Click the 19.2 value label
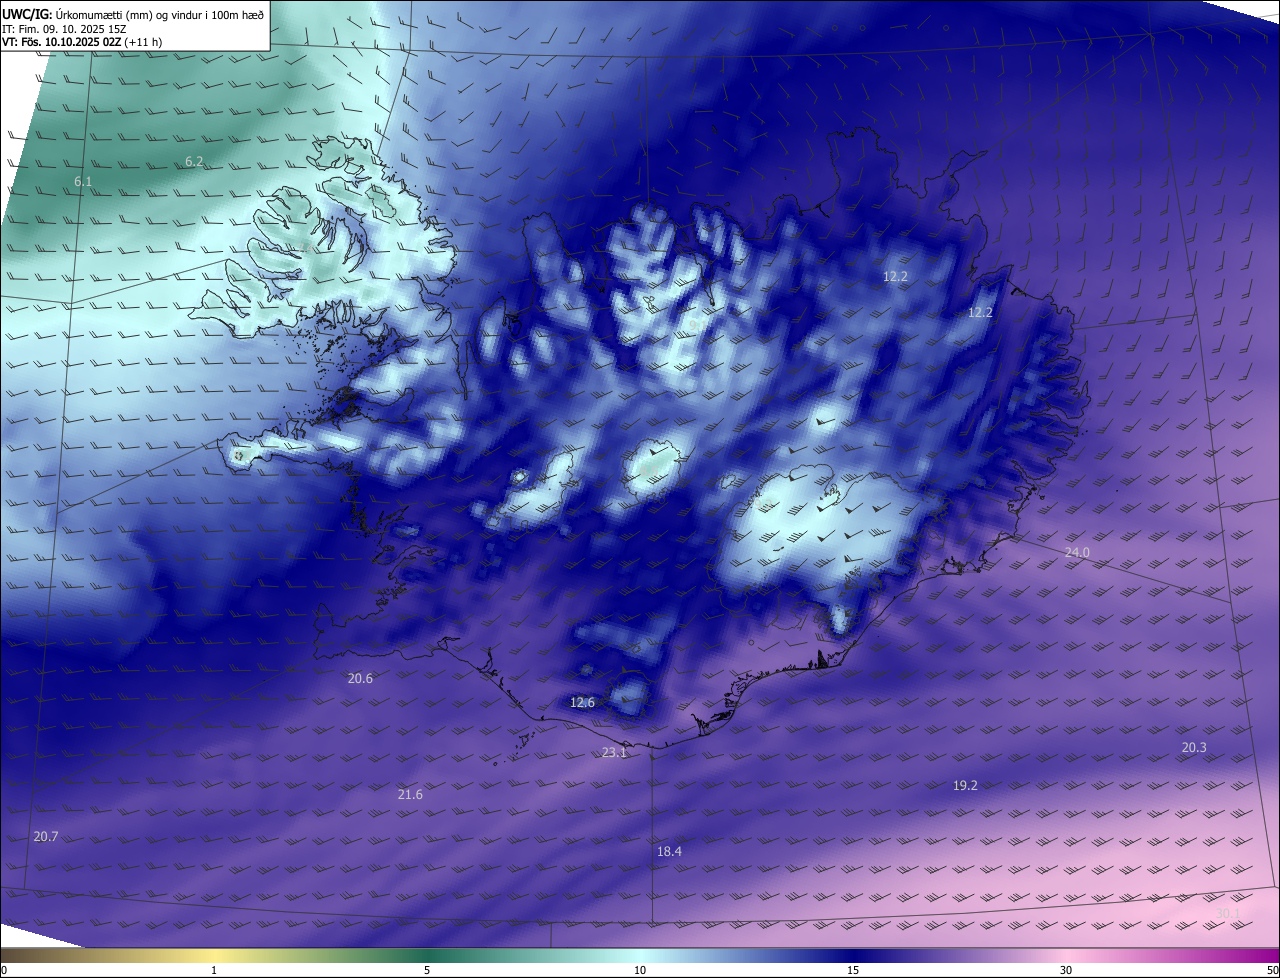The height and width of the screenshot is (978, 1280). tap(965, 785)
